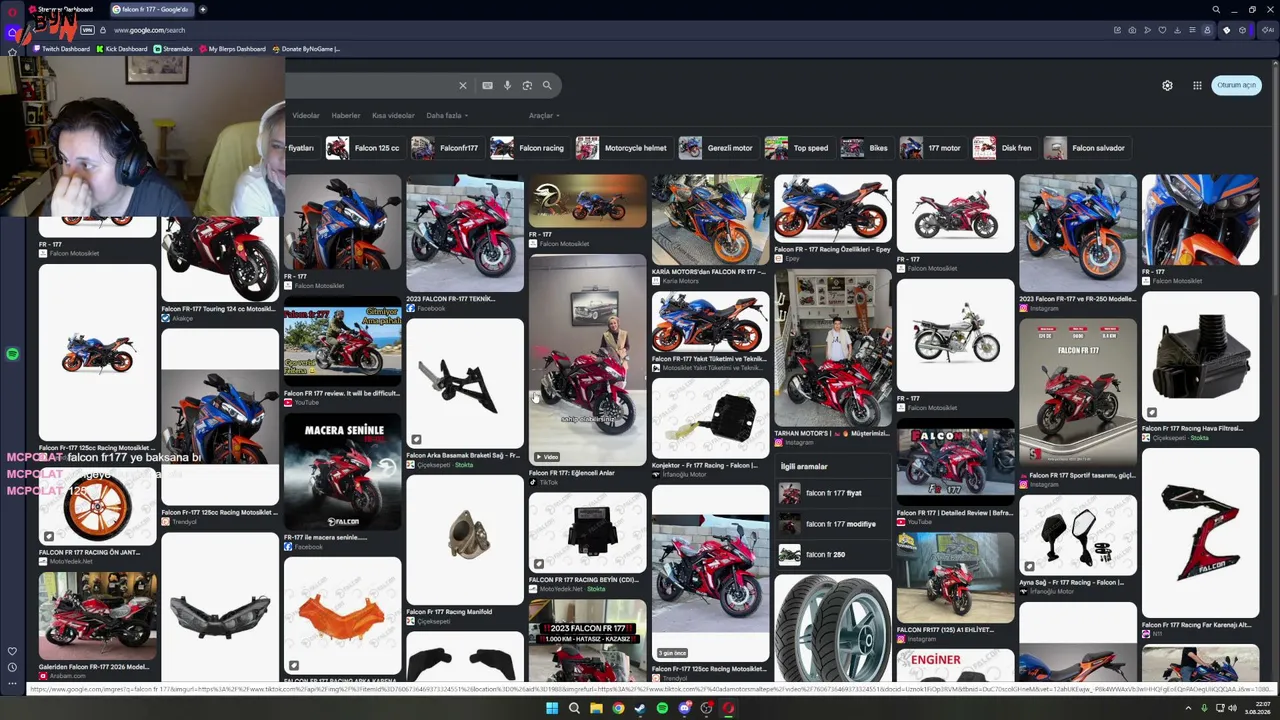The height and width of the screenshot is (720, 1280).
Task: Open the taskbar clock showing 22:07
Action: 1257,708
